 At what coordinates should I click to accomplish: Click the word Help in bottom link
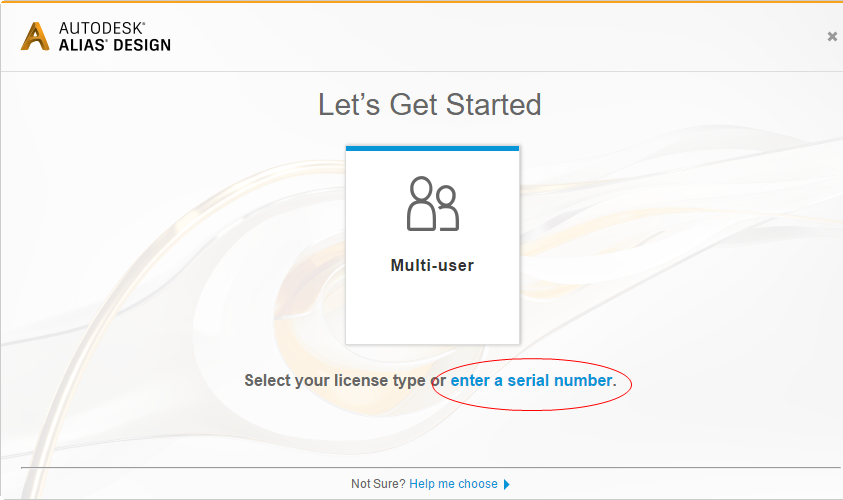422,484
